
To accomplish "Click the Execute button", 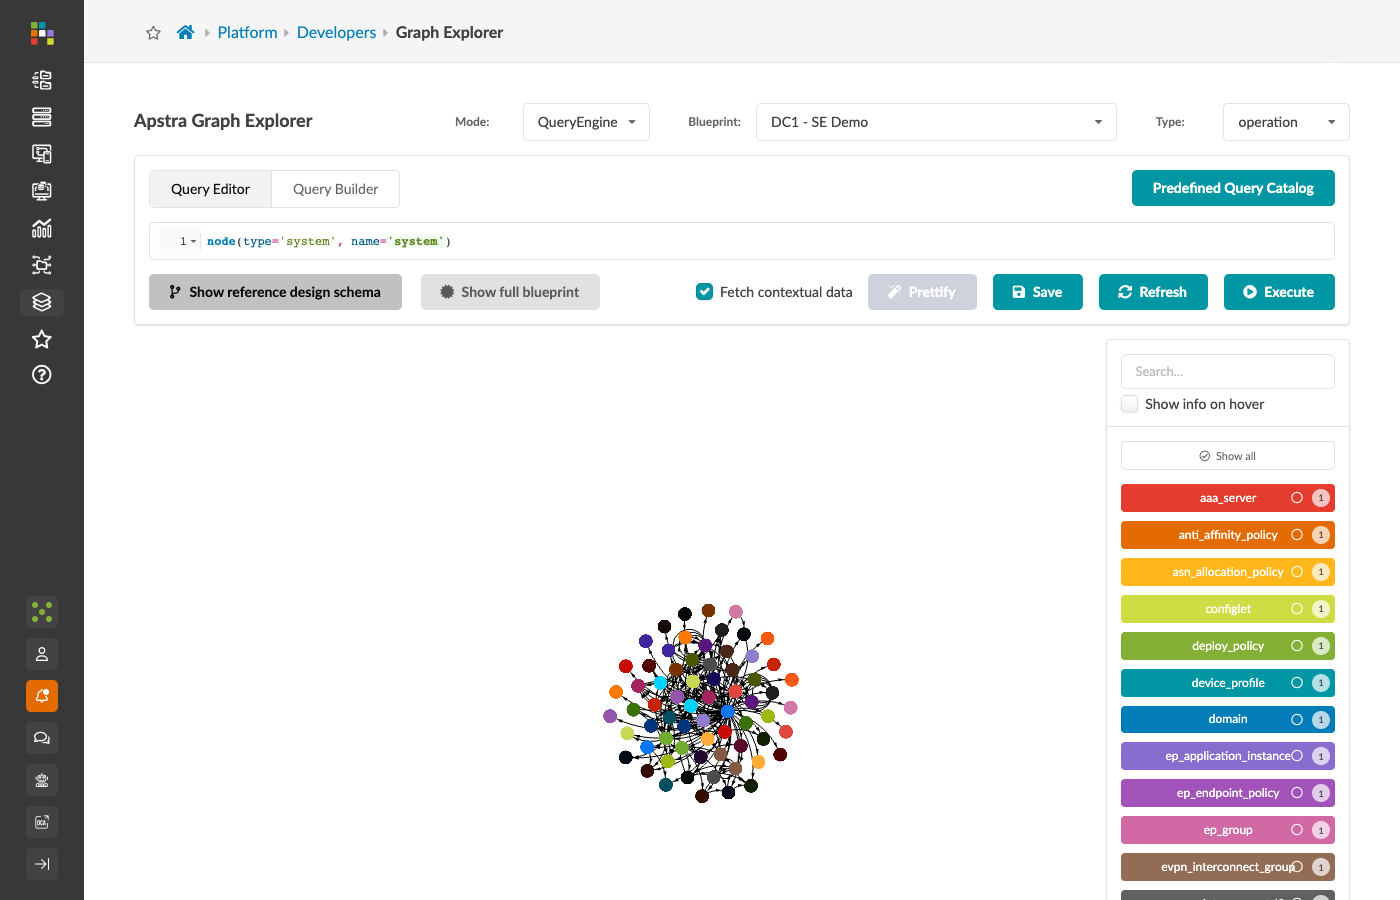I will (x=1279, y=292).
